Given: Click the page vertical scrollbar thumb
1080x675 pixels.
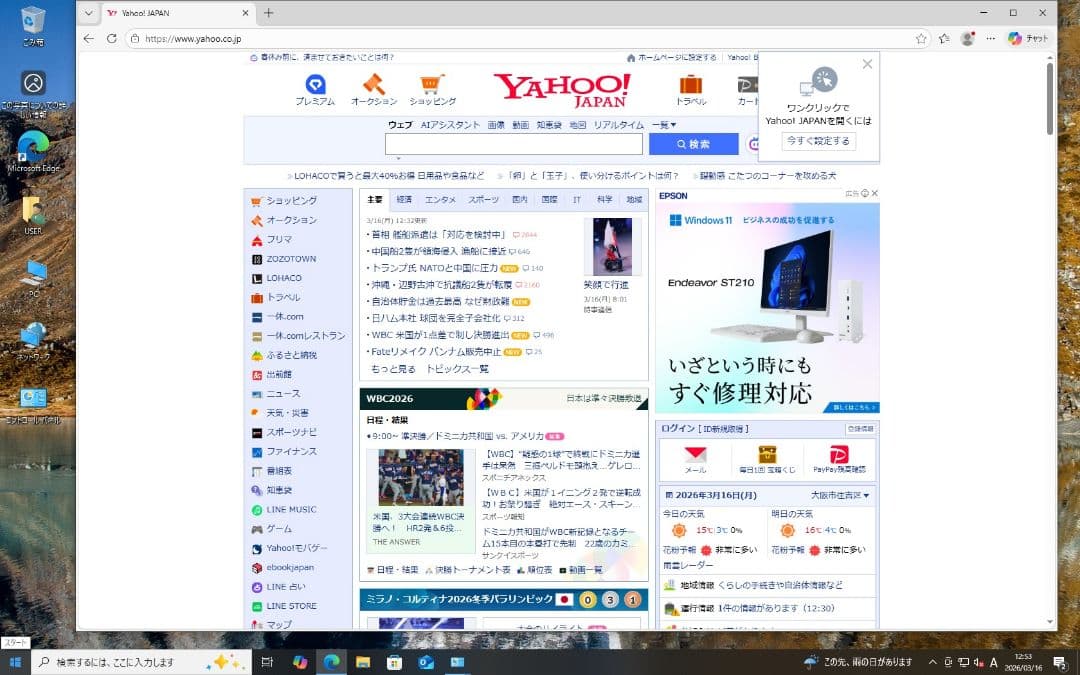Looking at the screenshot, I should coord(1050,98).
